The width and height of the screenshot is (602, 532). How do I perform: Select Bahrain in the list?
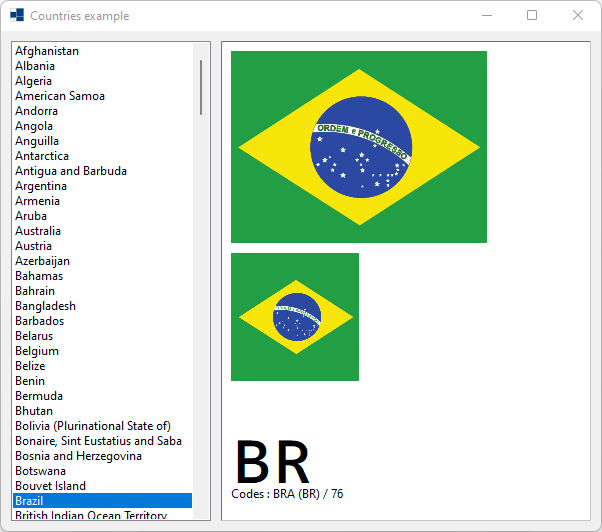pos(103,291)
